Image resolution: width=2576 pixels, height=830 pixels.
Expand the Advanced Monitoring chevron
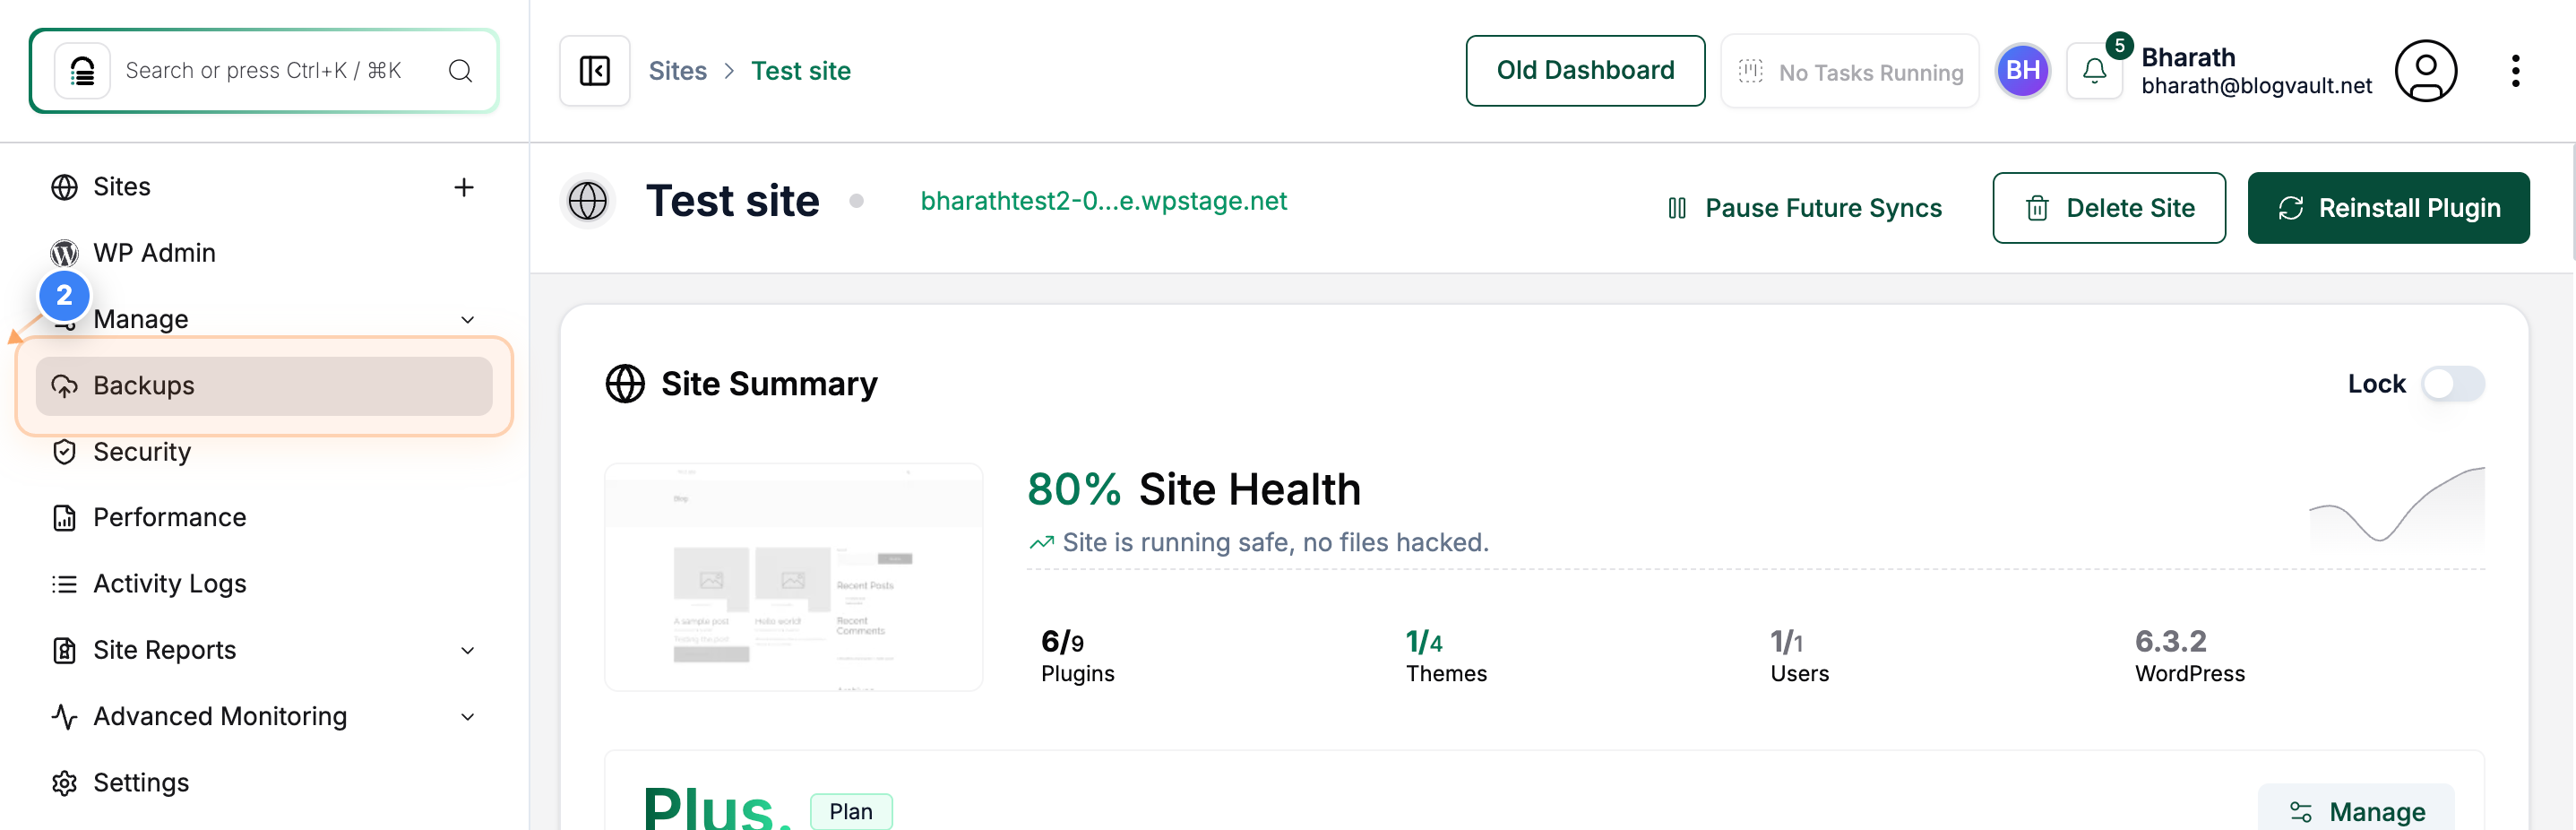(x=467, y=717)
